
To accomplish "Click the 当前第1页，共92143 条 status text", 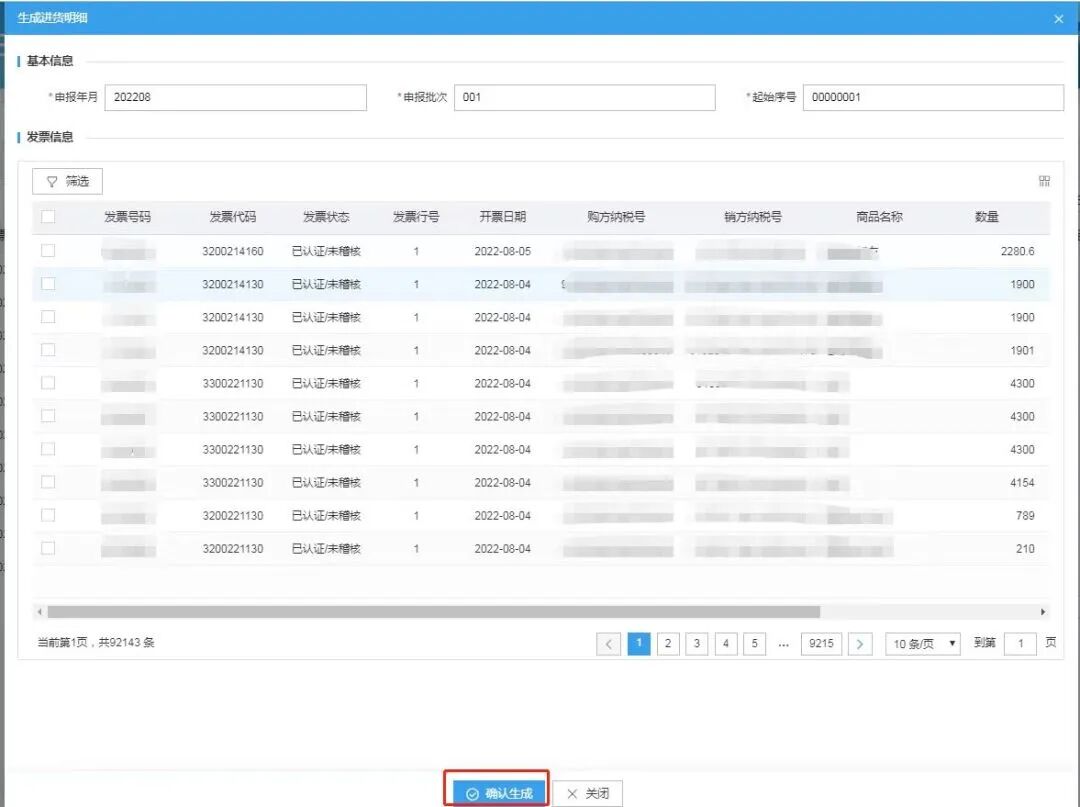I will [x=96, y=642].
